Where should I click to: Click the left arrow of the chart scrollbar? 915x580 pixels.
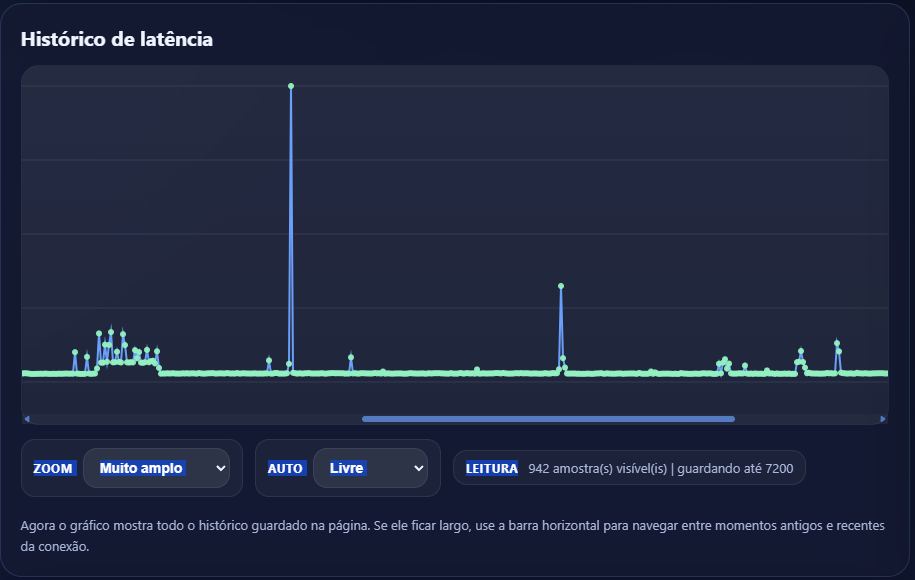pyautogui.click(x=27, y=419)
